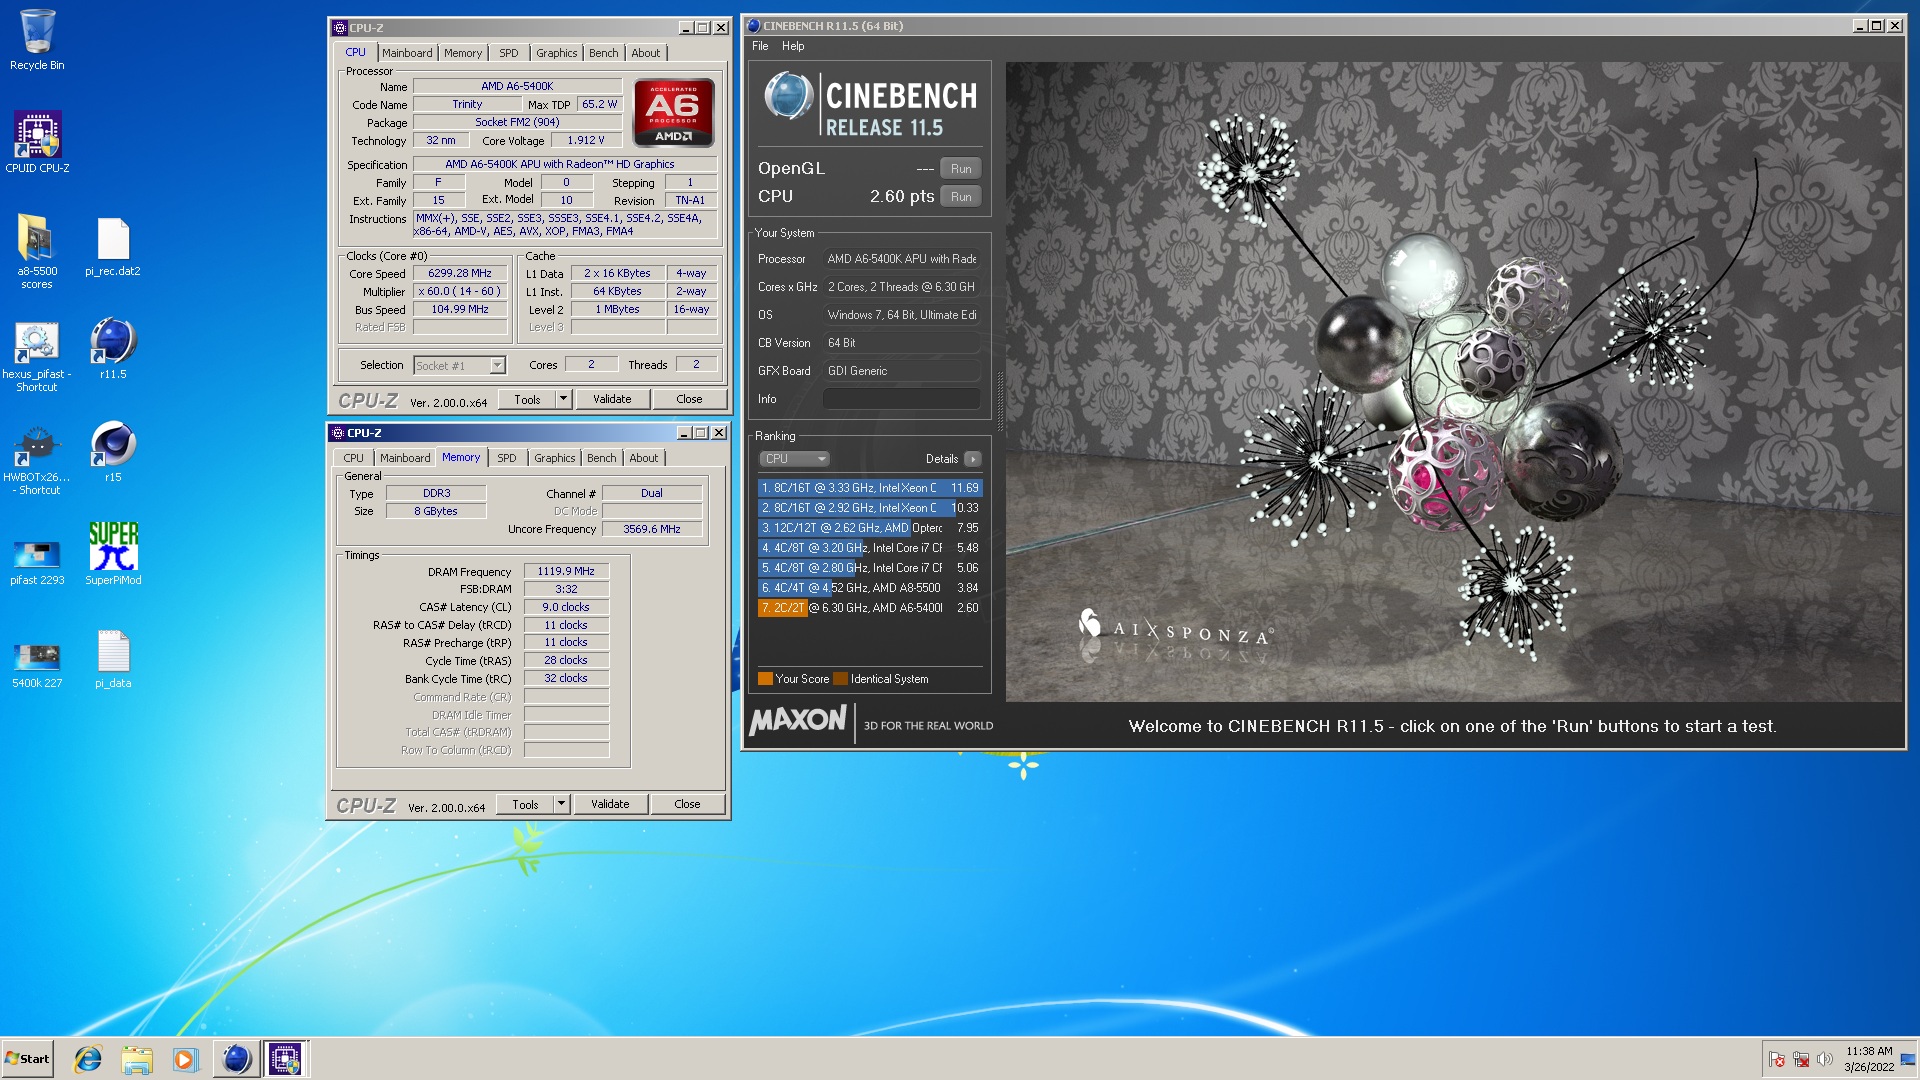Click the Start button
The image size is (1920, 1080).
(27, 1059)
